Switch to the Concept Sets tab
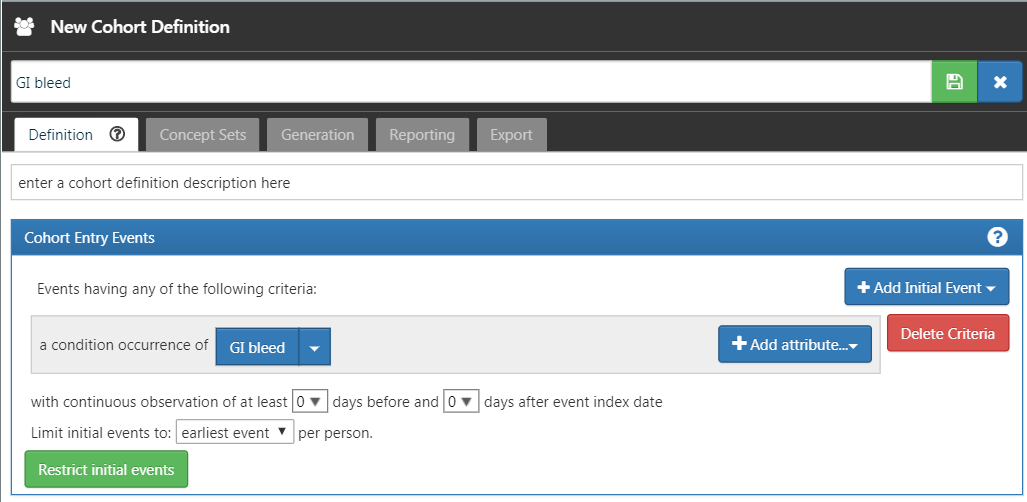The width and height of the screenshot is (1027, 502). 203,135
